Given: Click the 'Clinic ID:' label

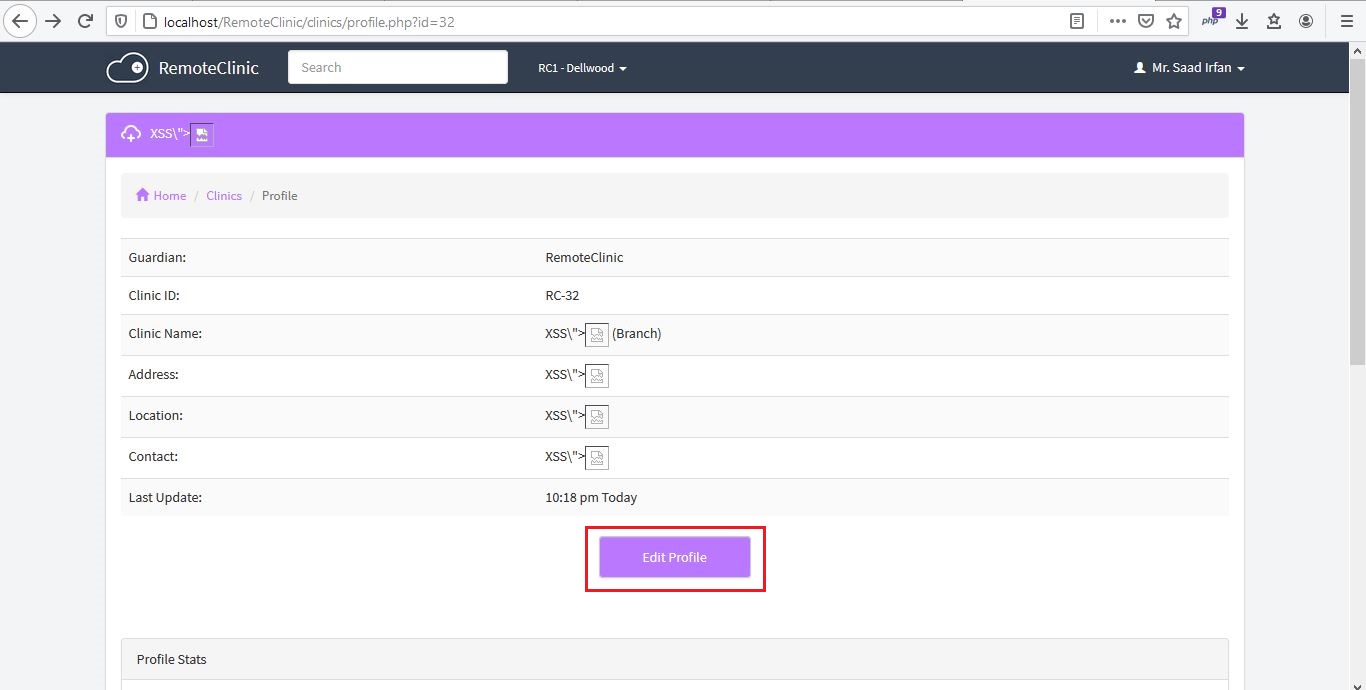Looking at the screenshot, I should pos(154,296).
